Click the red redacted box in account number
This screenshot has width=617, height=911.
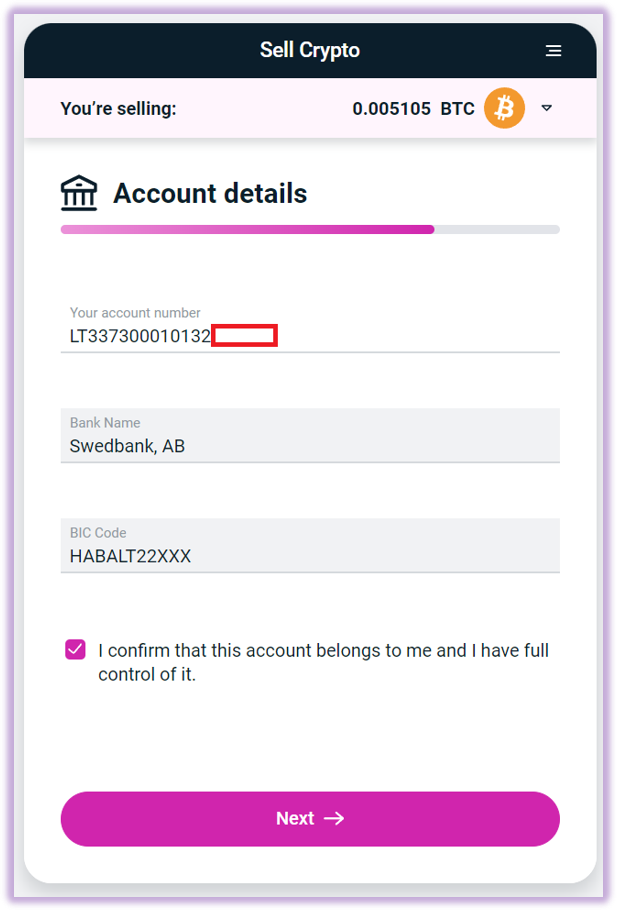[x=245, y=335]
